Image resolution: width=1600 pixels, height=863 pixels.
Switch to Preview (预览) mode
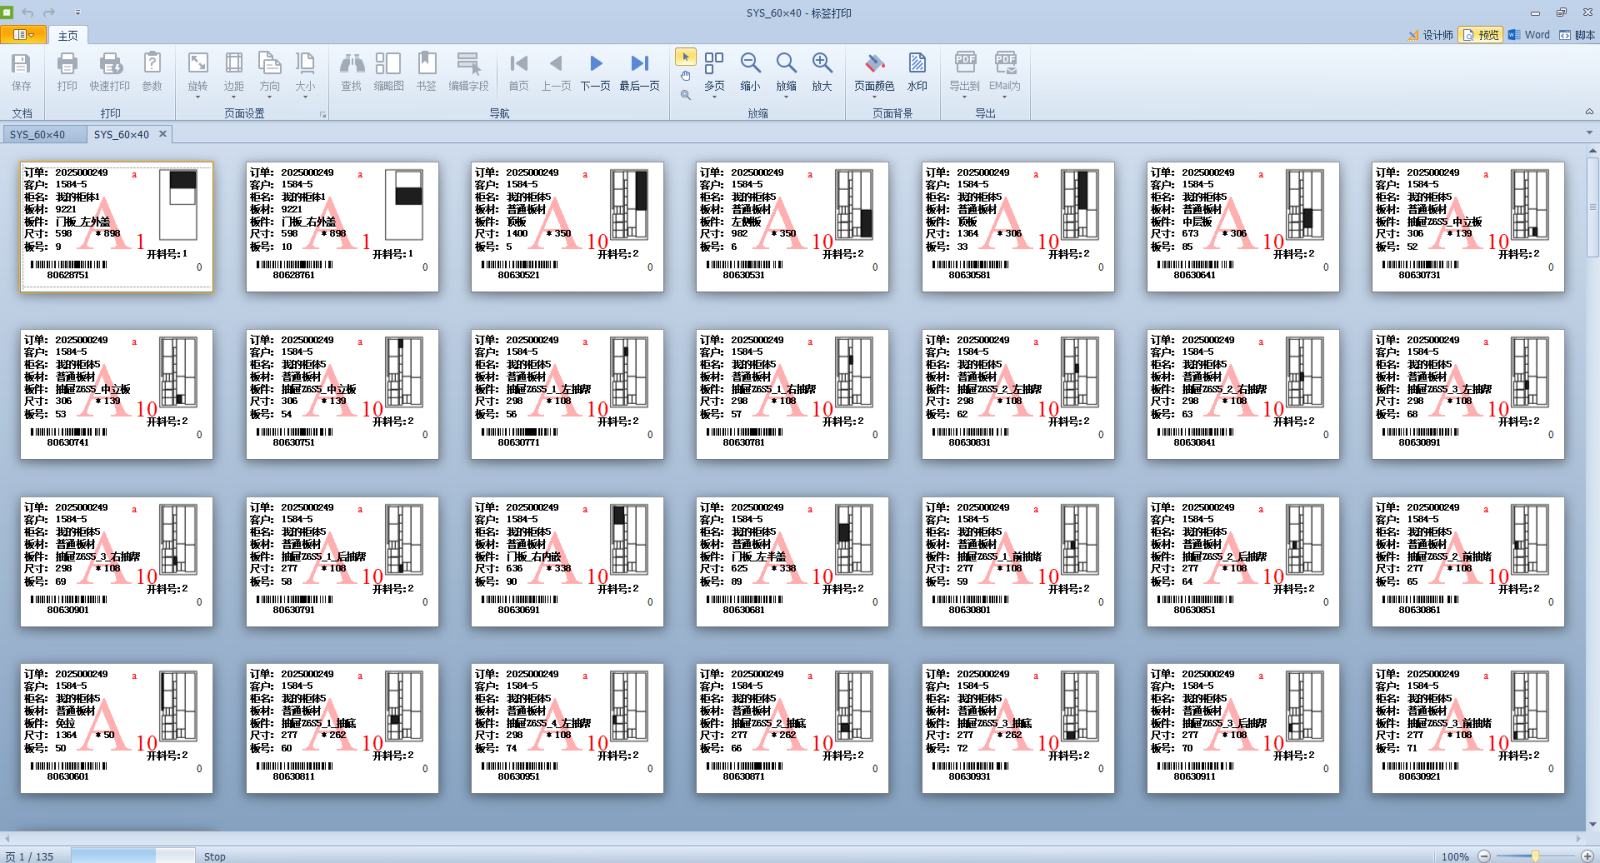tap(1480, 35)
